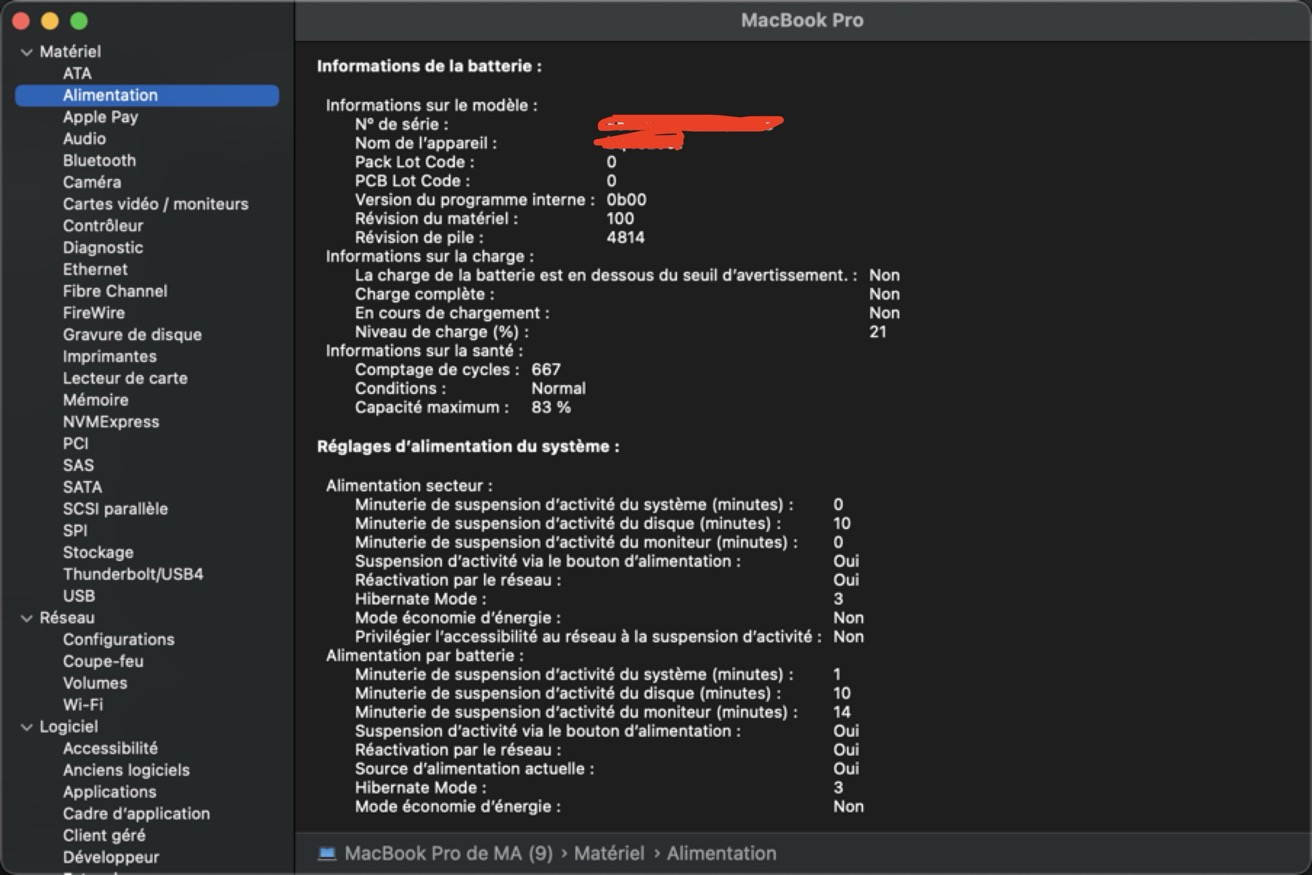Screen dimensions: 1312x875
Task: Click Alimentation in the path bar
Action: [x=721, y=853]
